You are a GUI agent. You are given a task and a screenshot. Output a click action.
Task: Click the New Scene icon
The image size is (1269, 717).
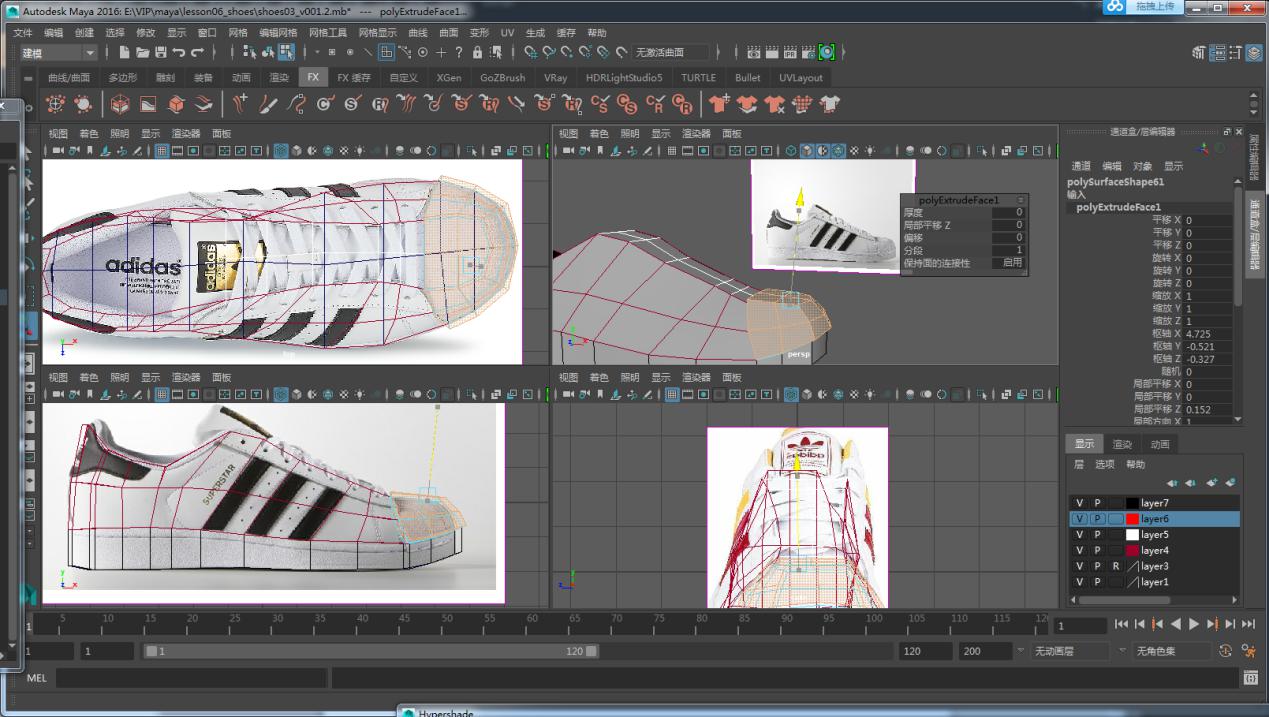(124, 52)
